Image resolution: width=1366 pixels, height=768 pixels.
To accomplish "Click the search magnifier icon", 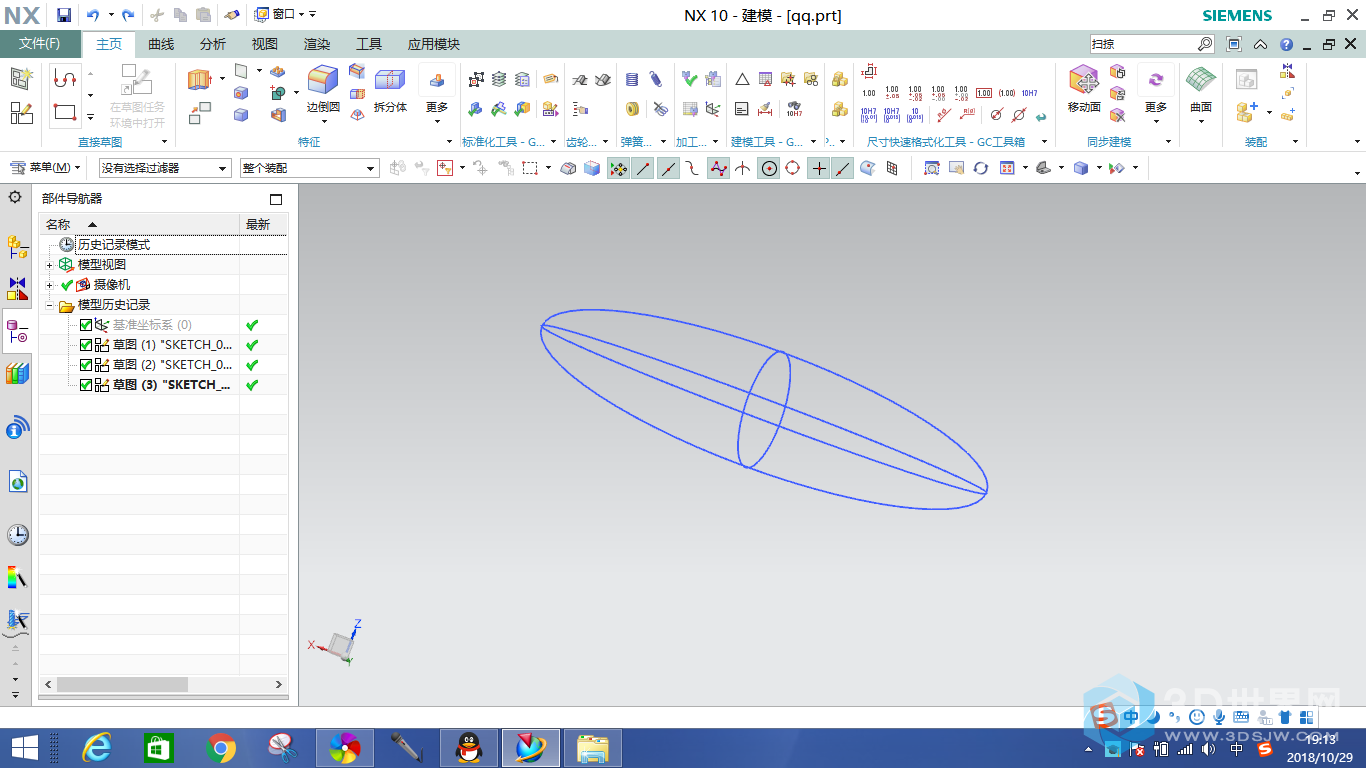I will coord(1205,44).
